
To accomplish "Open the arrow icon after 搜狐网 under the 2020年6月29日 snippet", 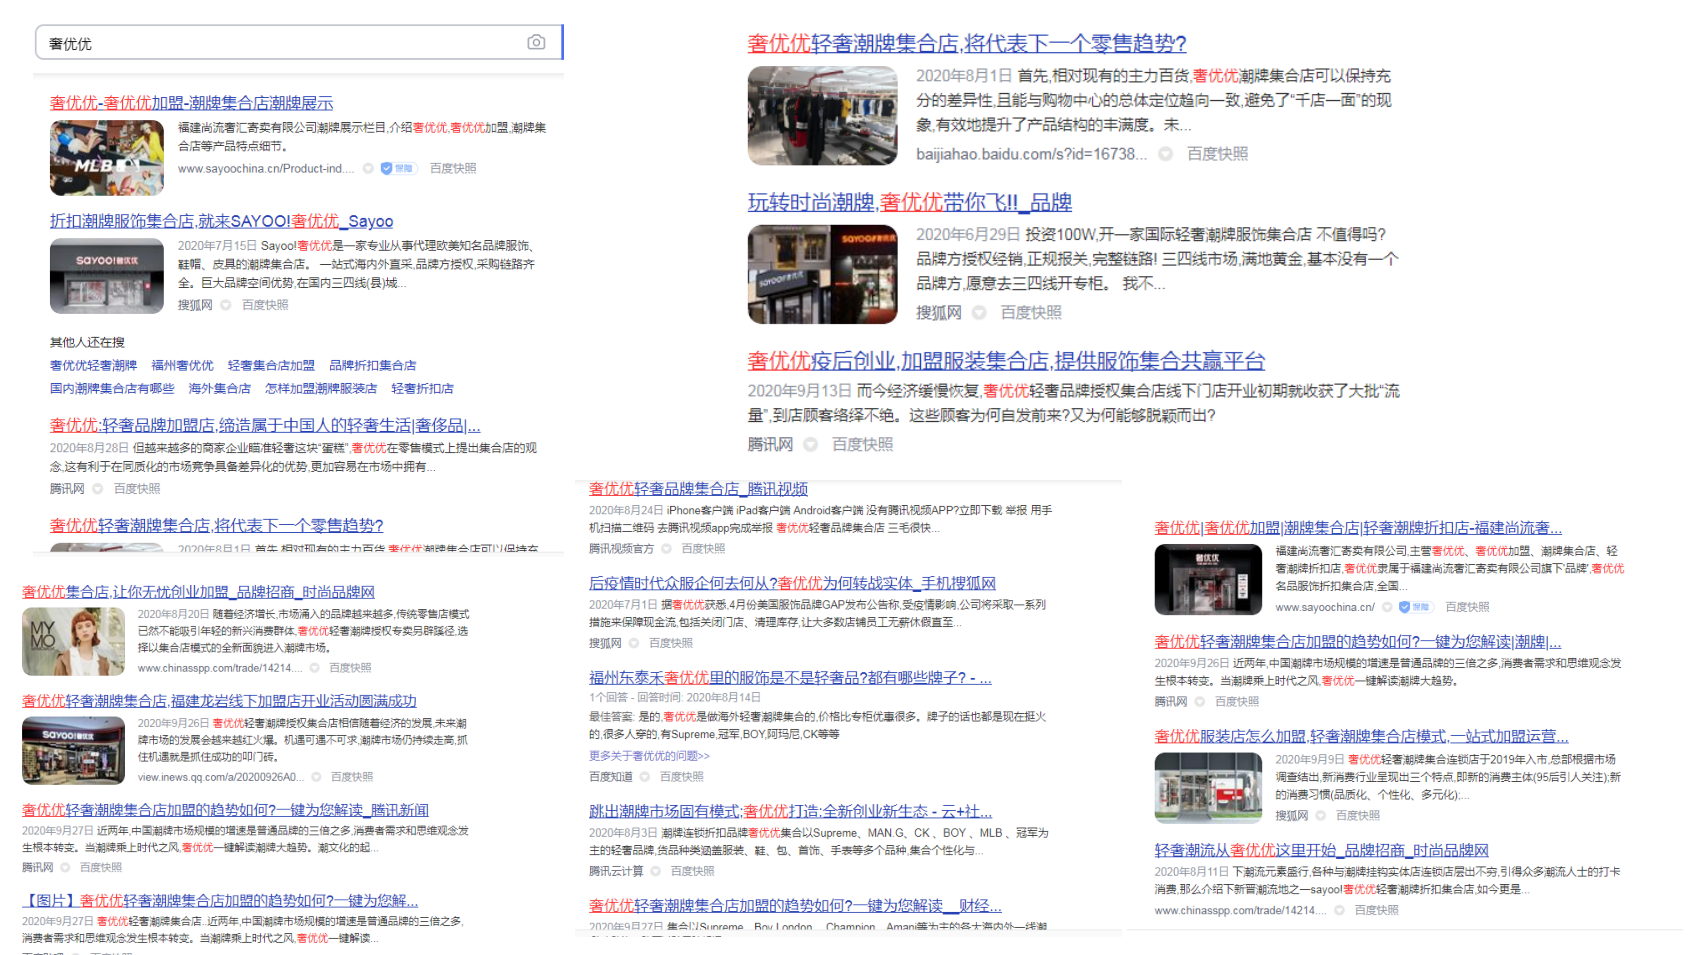I will pyautogui.click(x=980, y=313).
